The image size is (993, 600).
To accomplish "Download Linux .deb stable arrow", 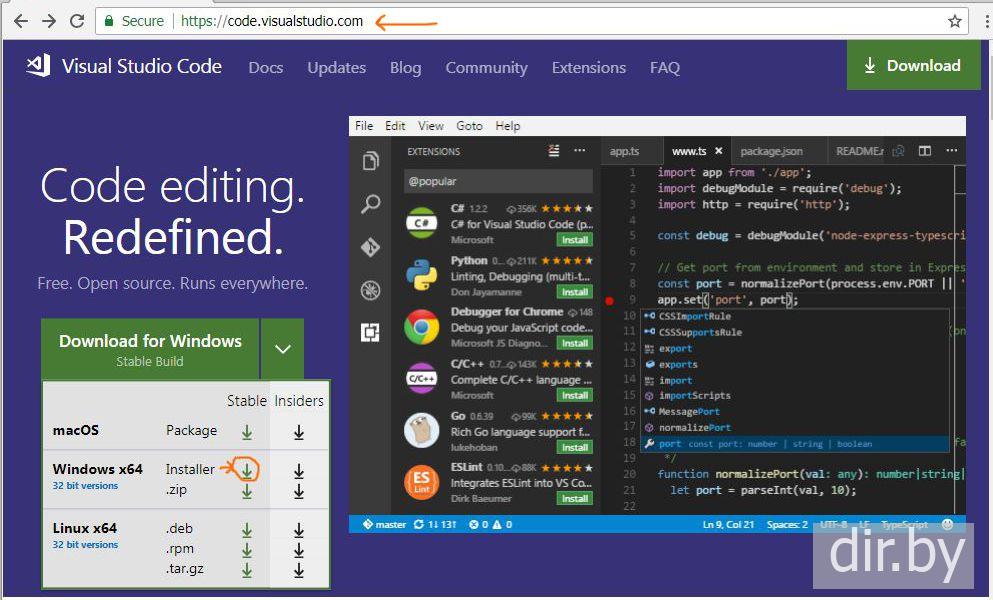I will tap(247, 529).
